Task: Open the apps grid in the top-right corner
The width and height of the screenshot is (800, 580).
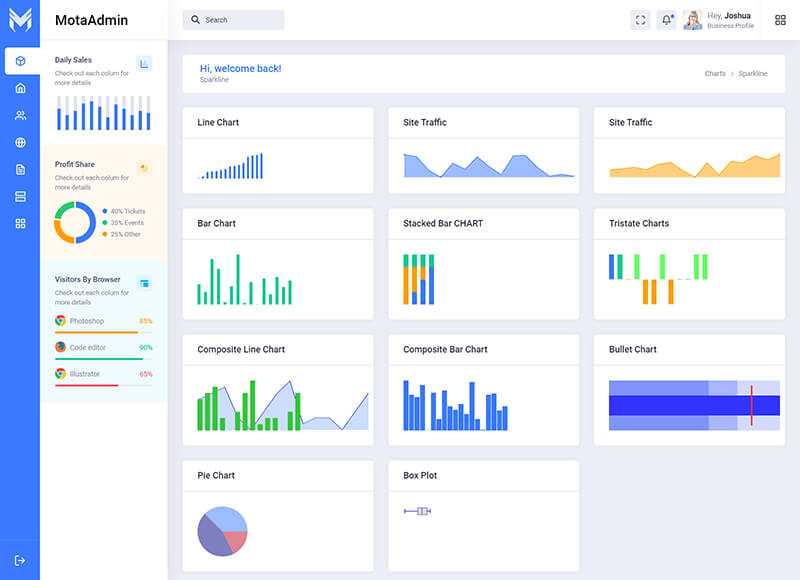Action: coord(780,20)
